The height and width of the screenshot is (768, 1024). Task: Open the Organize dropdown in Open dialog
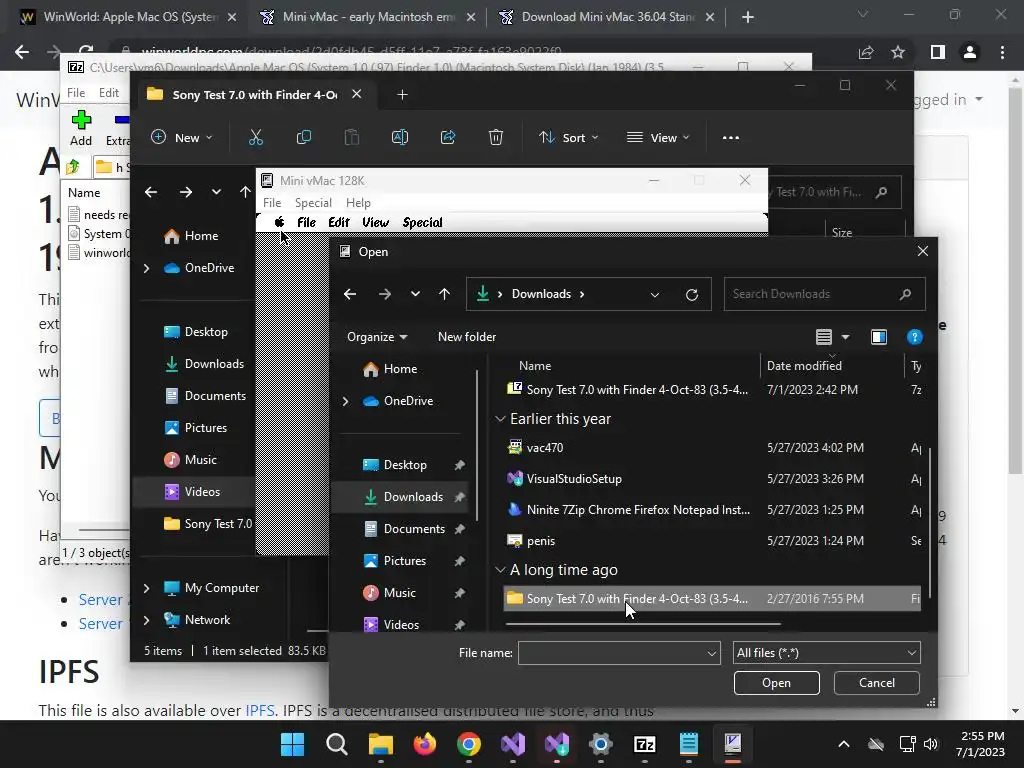pos(377,337)
